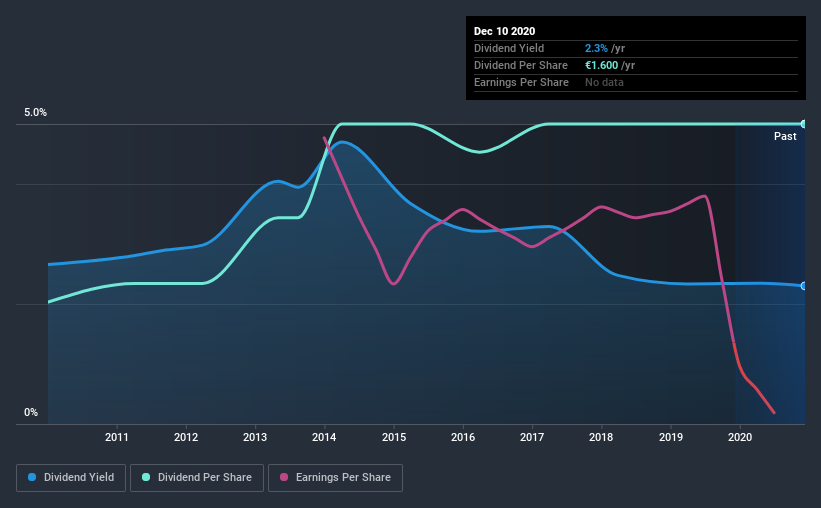Select the blue Dividend Yield endpoint marker

point(803,286)
